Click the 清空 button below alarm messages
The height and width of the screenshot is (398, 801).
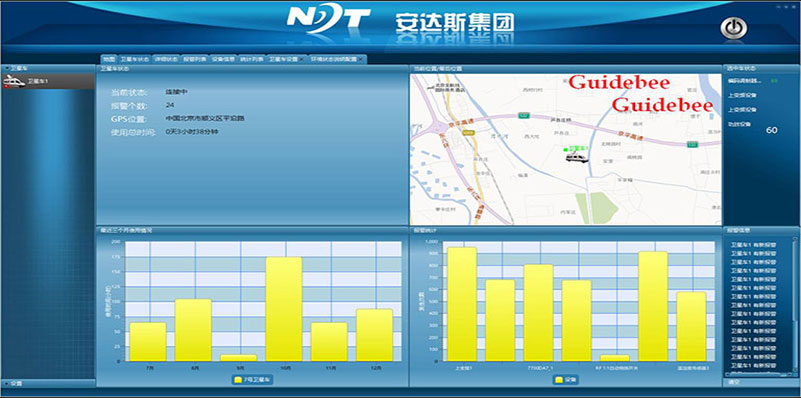pos(734,382)
